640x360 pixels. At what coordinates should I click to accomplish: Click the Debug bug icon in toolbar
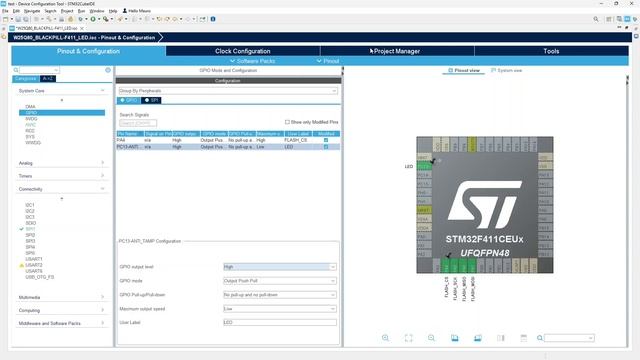81,19
